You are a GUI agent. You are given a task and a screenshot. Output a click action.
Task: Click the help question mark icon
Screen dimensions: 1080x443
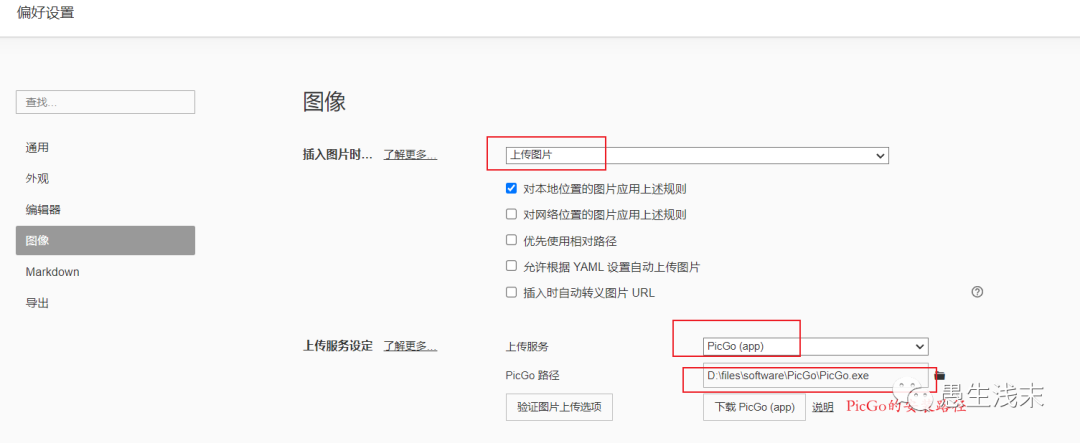tap(977, 292)
